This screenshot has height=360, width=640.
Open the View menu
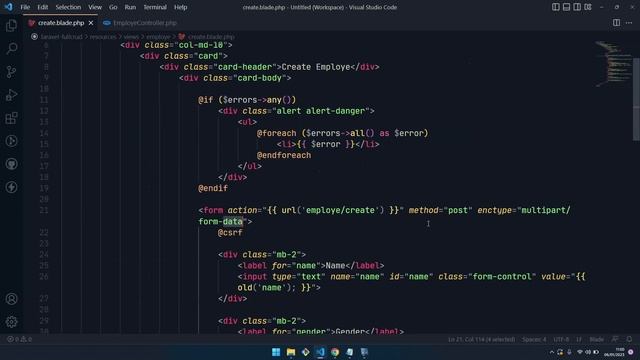95,7
